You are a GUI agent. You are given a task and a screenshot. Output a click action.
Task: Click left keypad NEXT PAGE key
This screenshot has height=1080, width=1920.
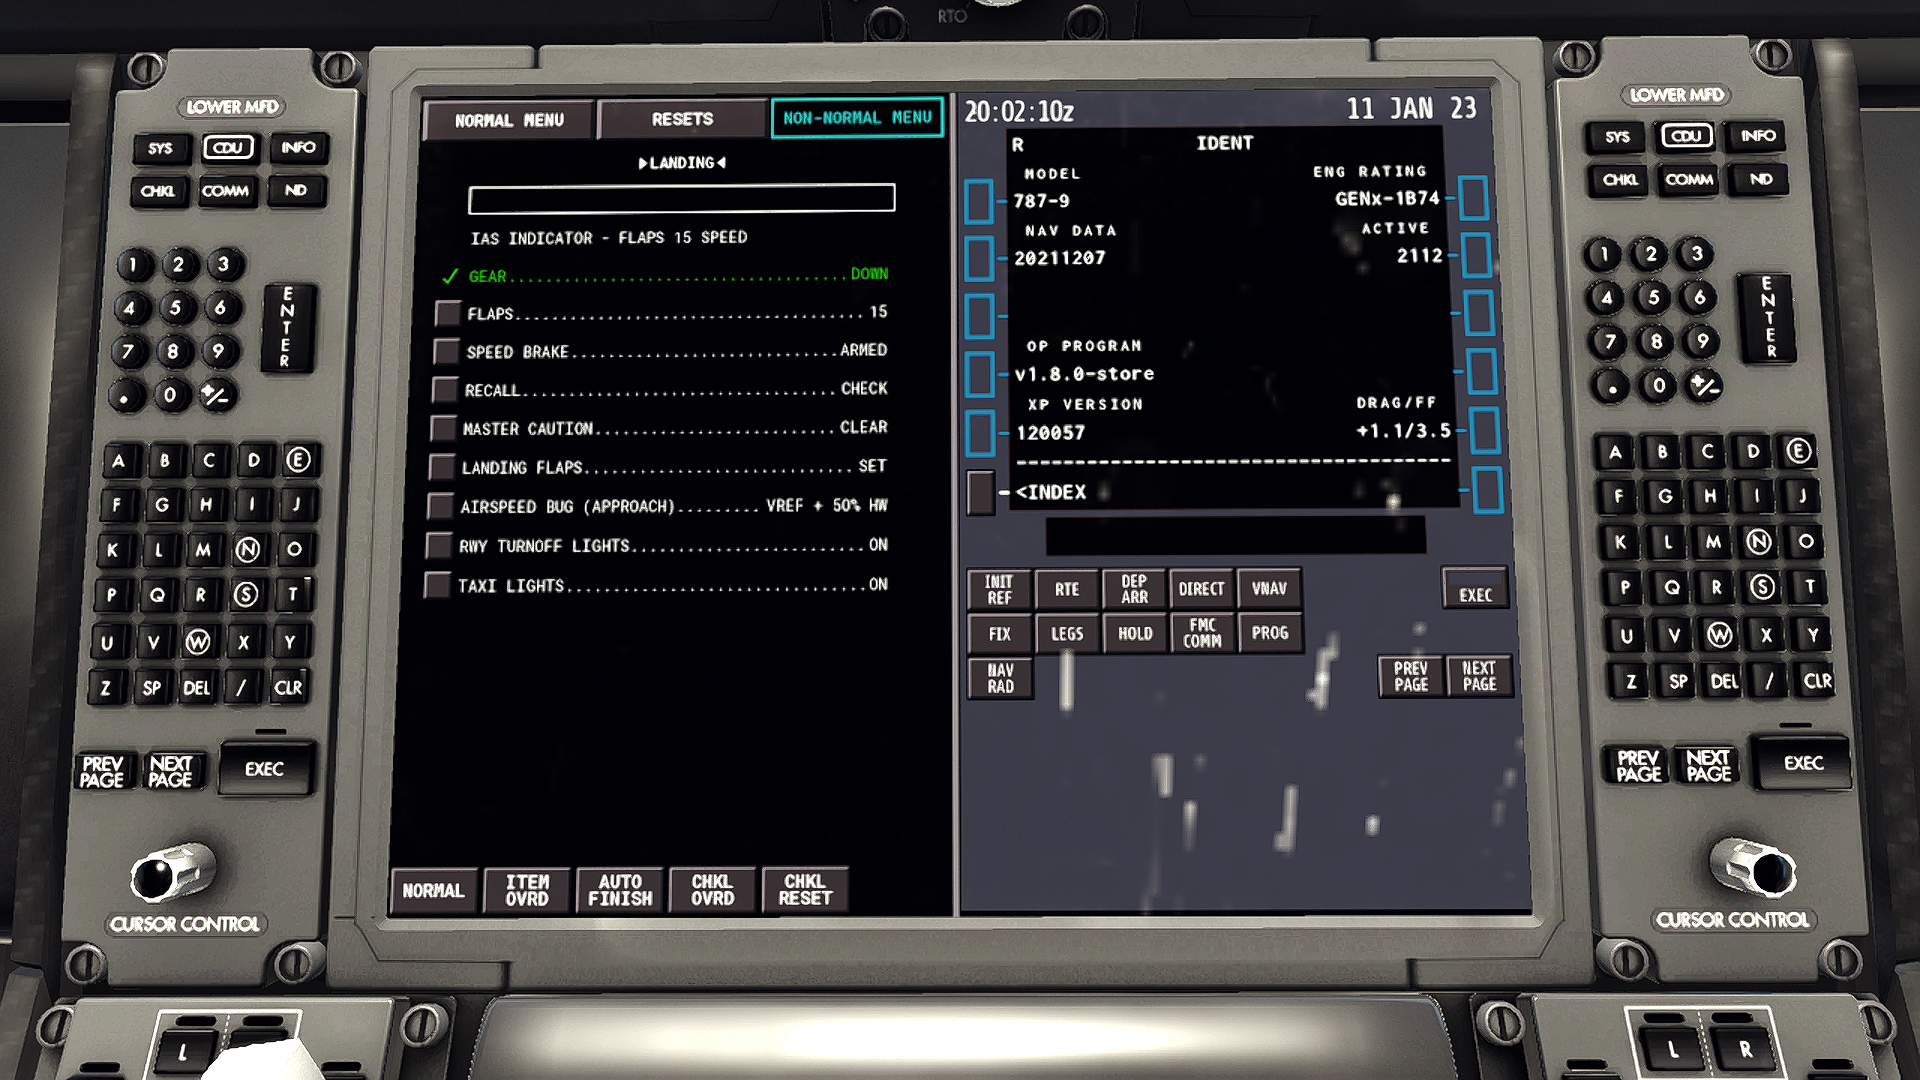(171, 771)
